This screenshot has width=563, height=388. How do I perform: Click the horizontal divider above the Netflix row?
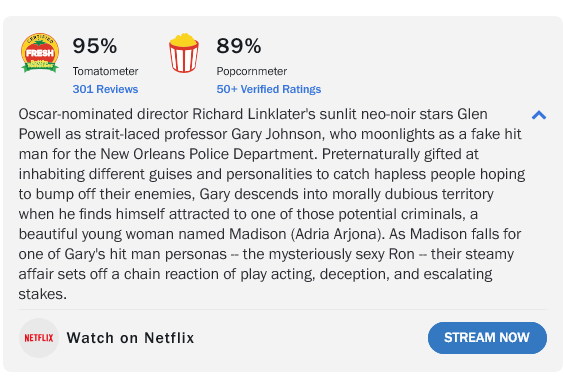pyautogui.click(x=283, y=309)
